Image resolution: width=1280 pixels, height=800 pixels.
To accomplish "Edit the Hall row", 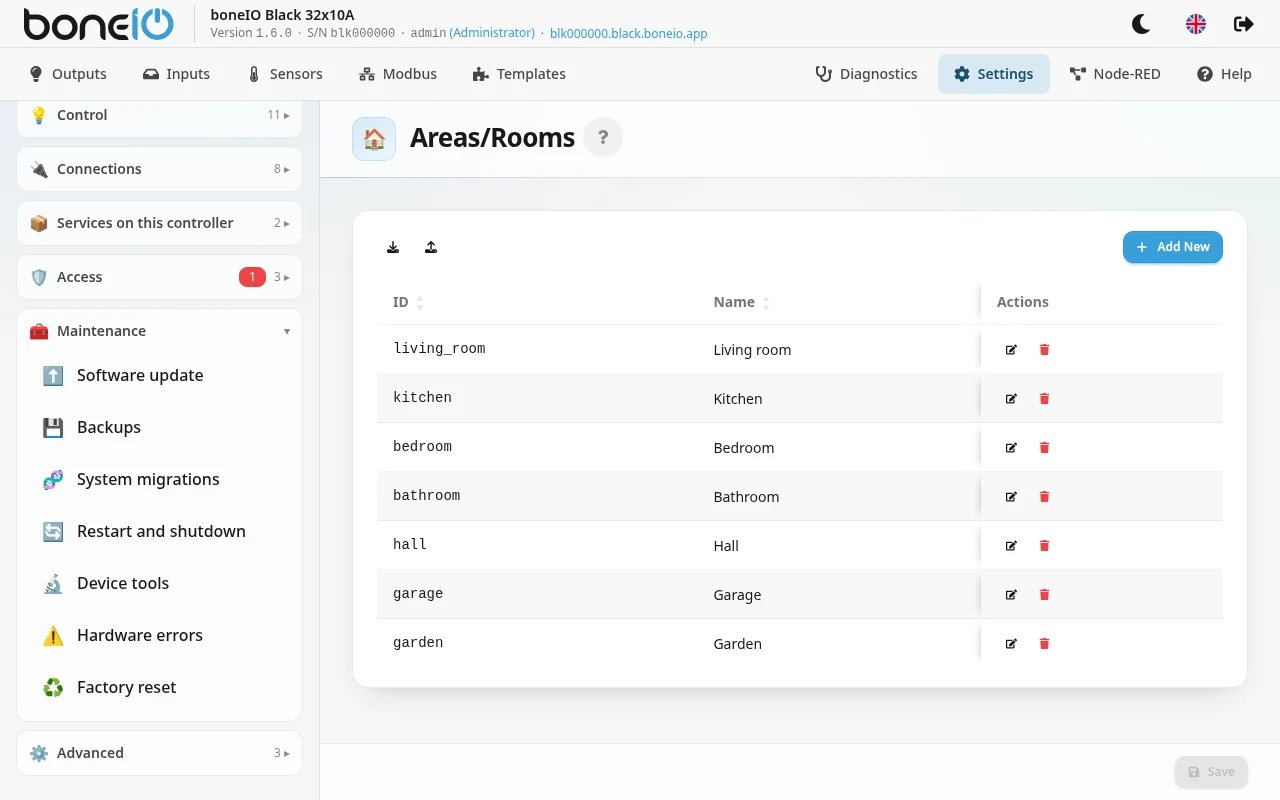I will (1011, 545).
